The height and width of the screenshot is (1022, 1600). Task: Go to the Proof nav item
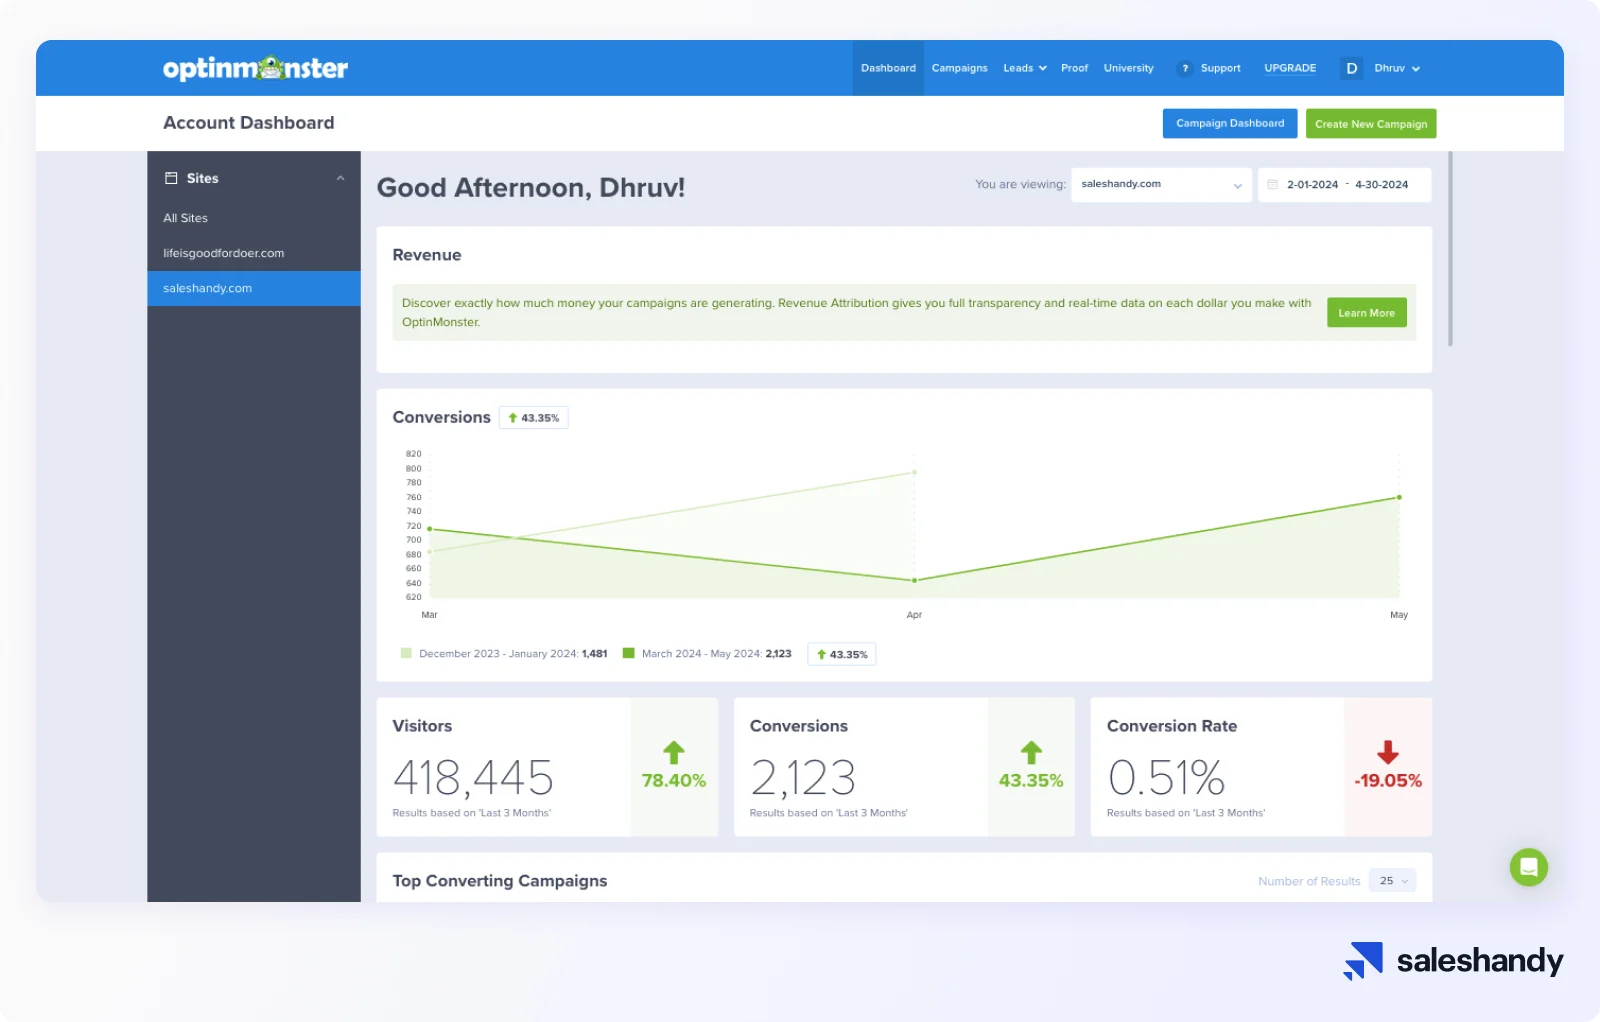tap(1074, 68)
